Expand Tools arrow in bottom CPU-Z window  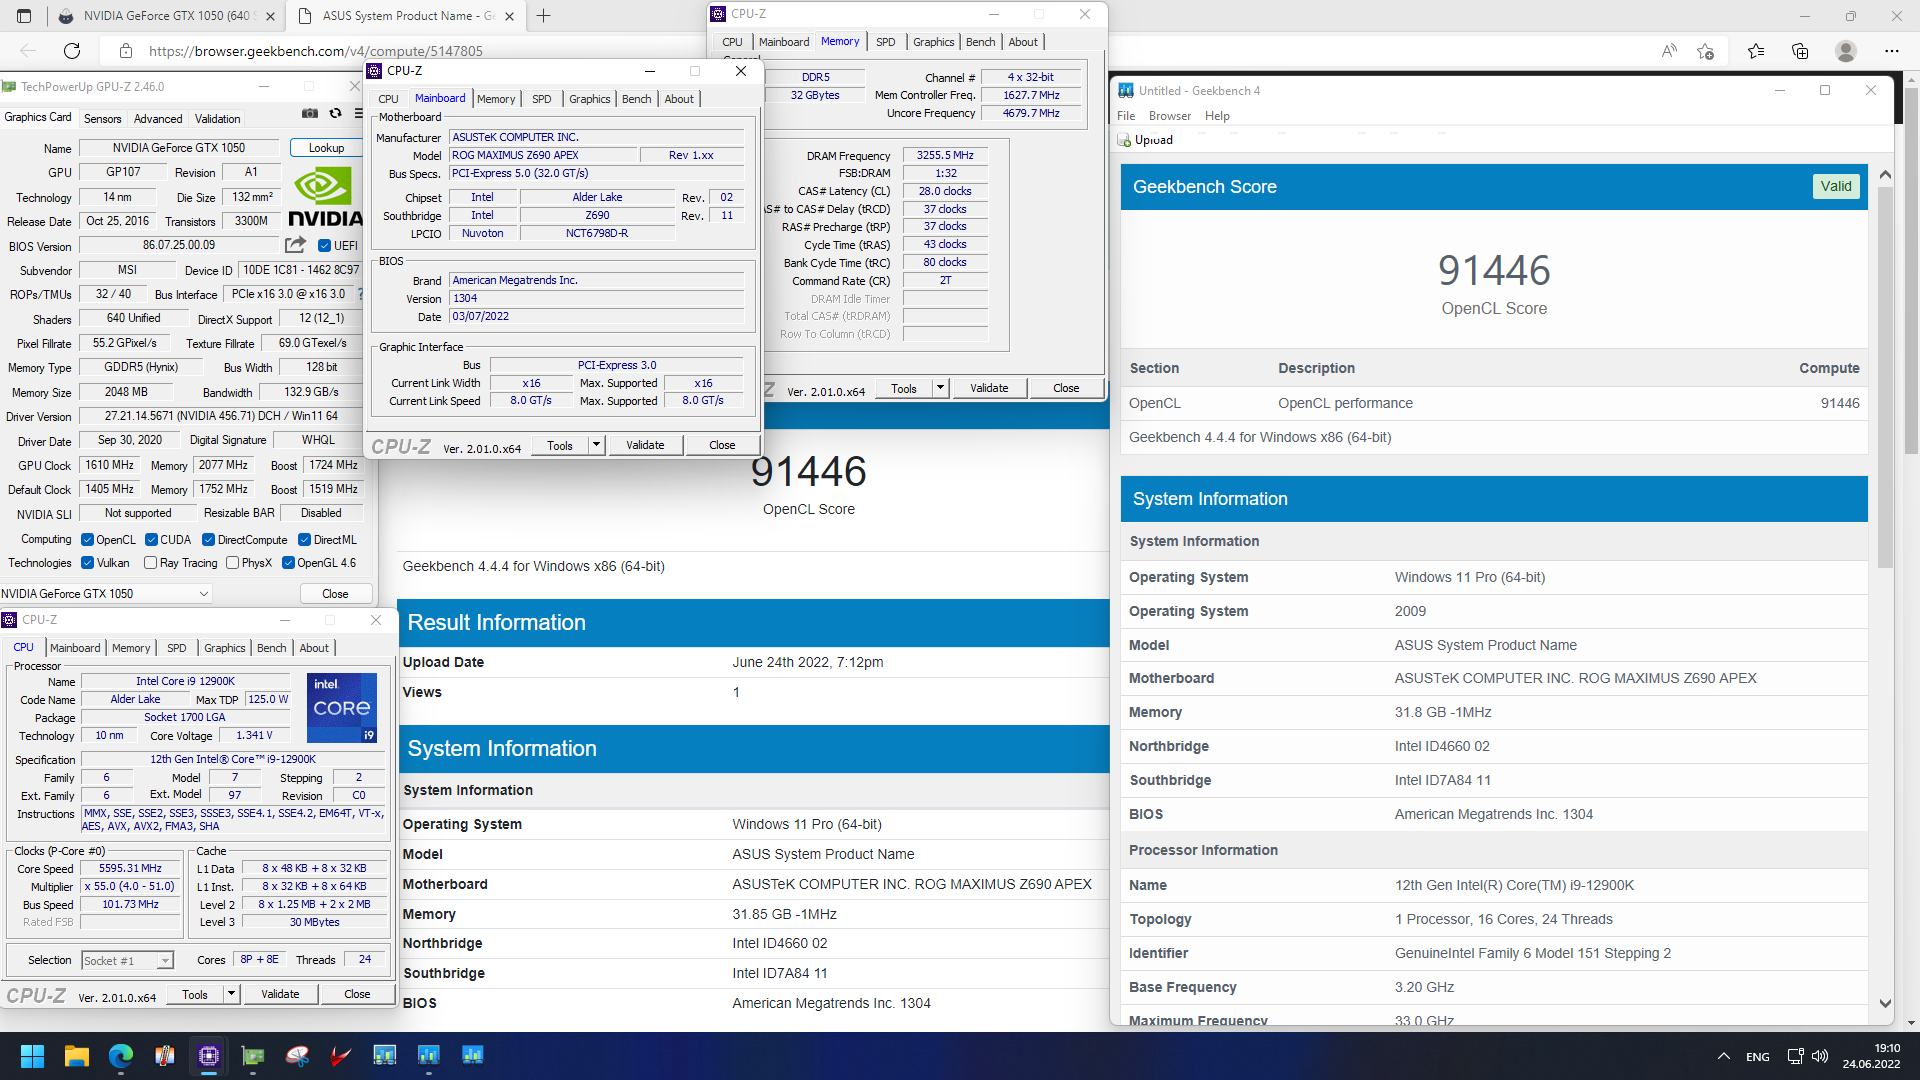point(231,994)
